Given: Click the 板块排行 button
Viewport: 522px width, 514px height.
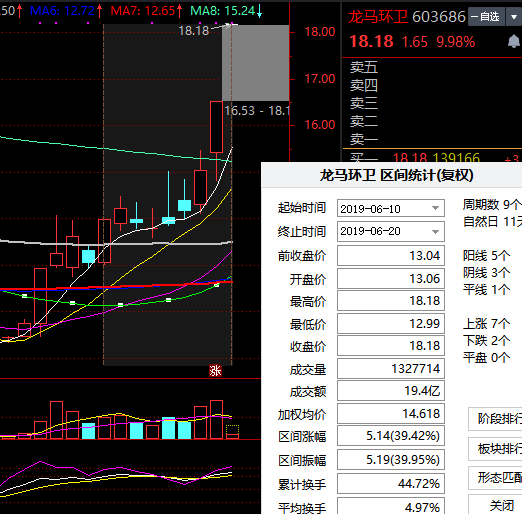Looking at the screenshot, I should tap(495, 449).
